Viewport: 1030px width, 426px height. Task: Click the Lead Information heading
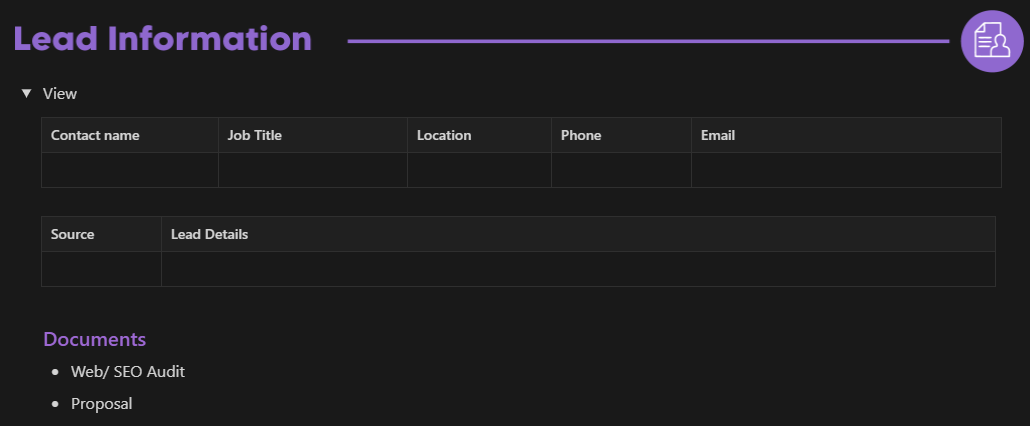tap(163, 39)
